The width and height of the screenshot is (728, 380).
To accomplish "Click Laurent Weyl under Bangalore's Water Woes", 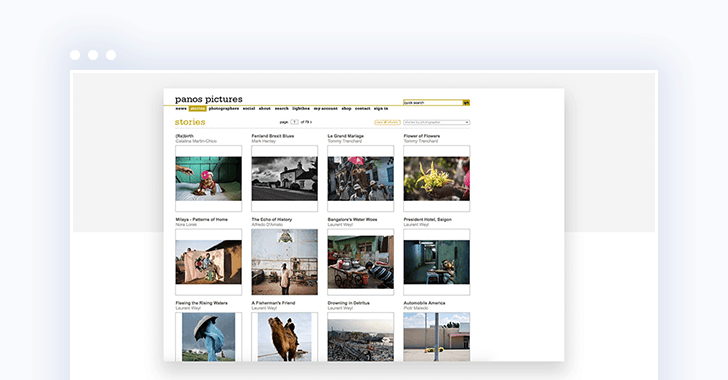I will coord(340,225).
